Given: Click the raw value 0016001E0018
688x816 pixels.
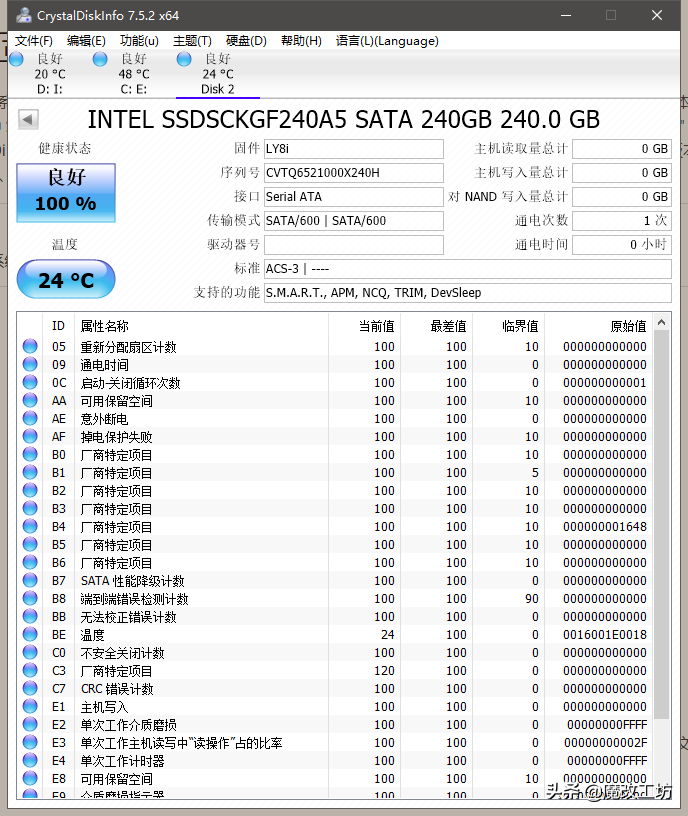Looking at the screenshot, I should tap(605, 634).
